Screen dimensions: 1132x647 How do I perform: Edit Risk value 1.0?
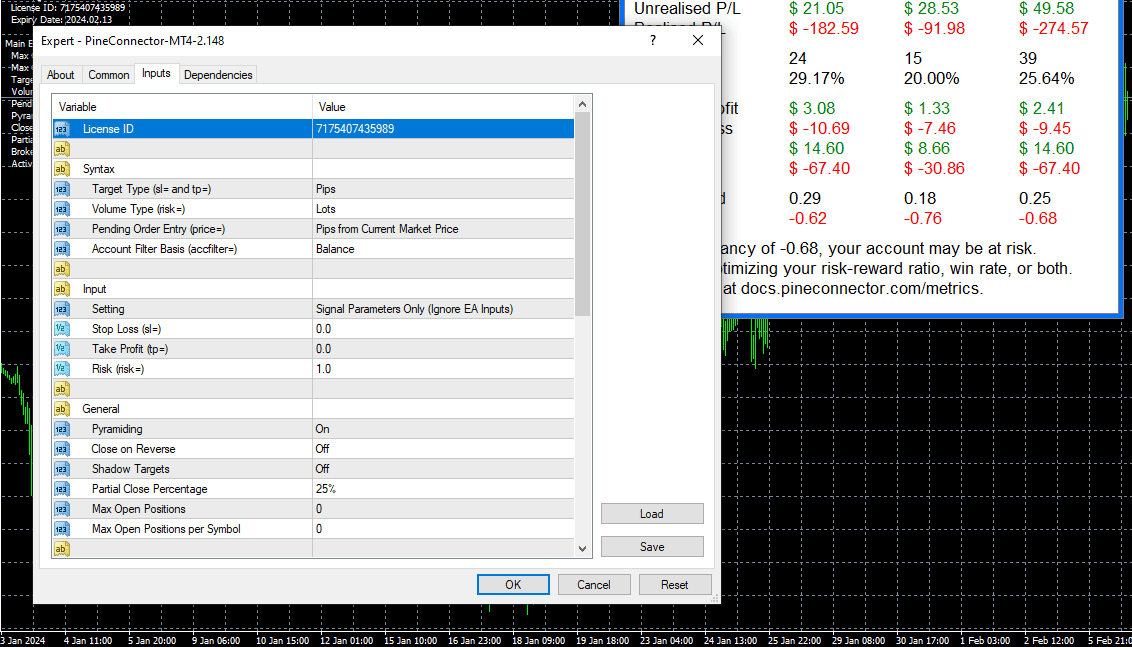pos(443,369)
